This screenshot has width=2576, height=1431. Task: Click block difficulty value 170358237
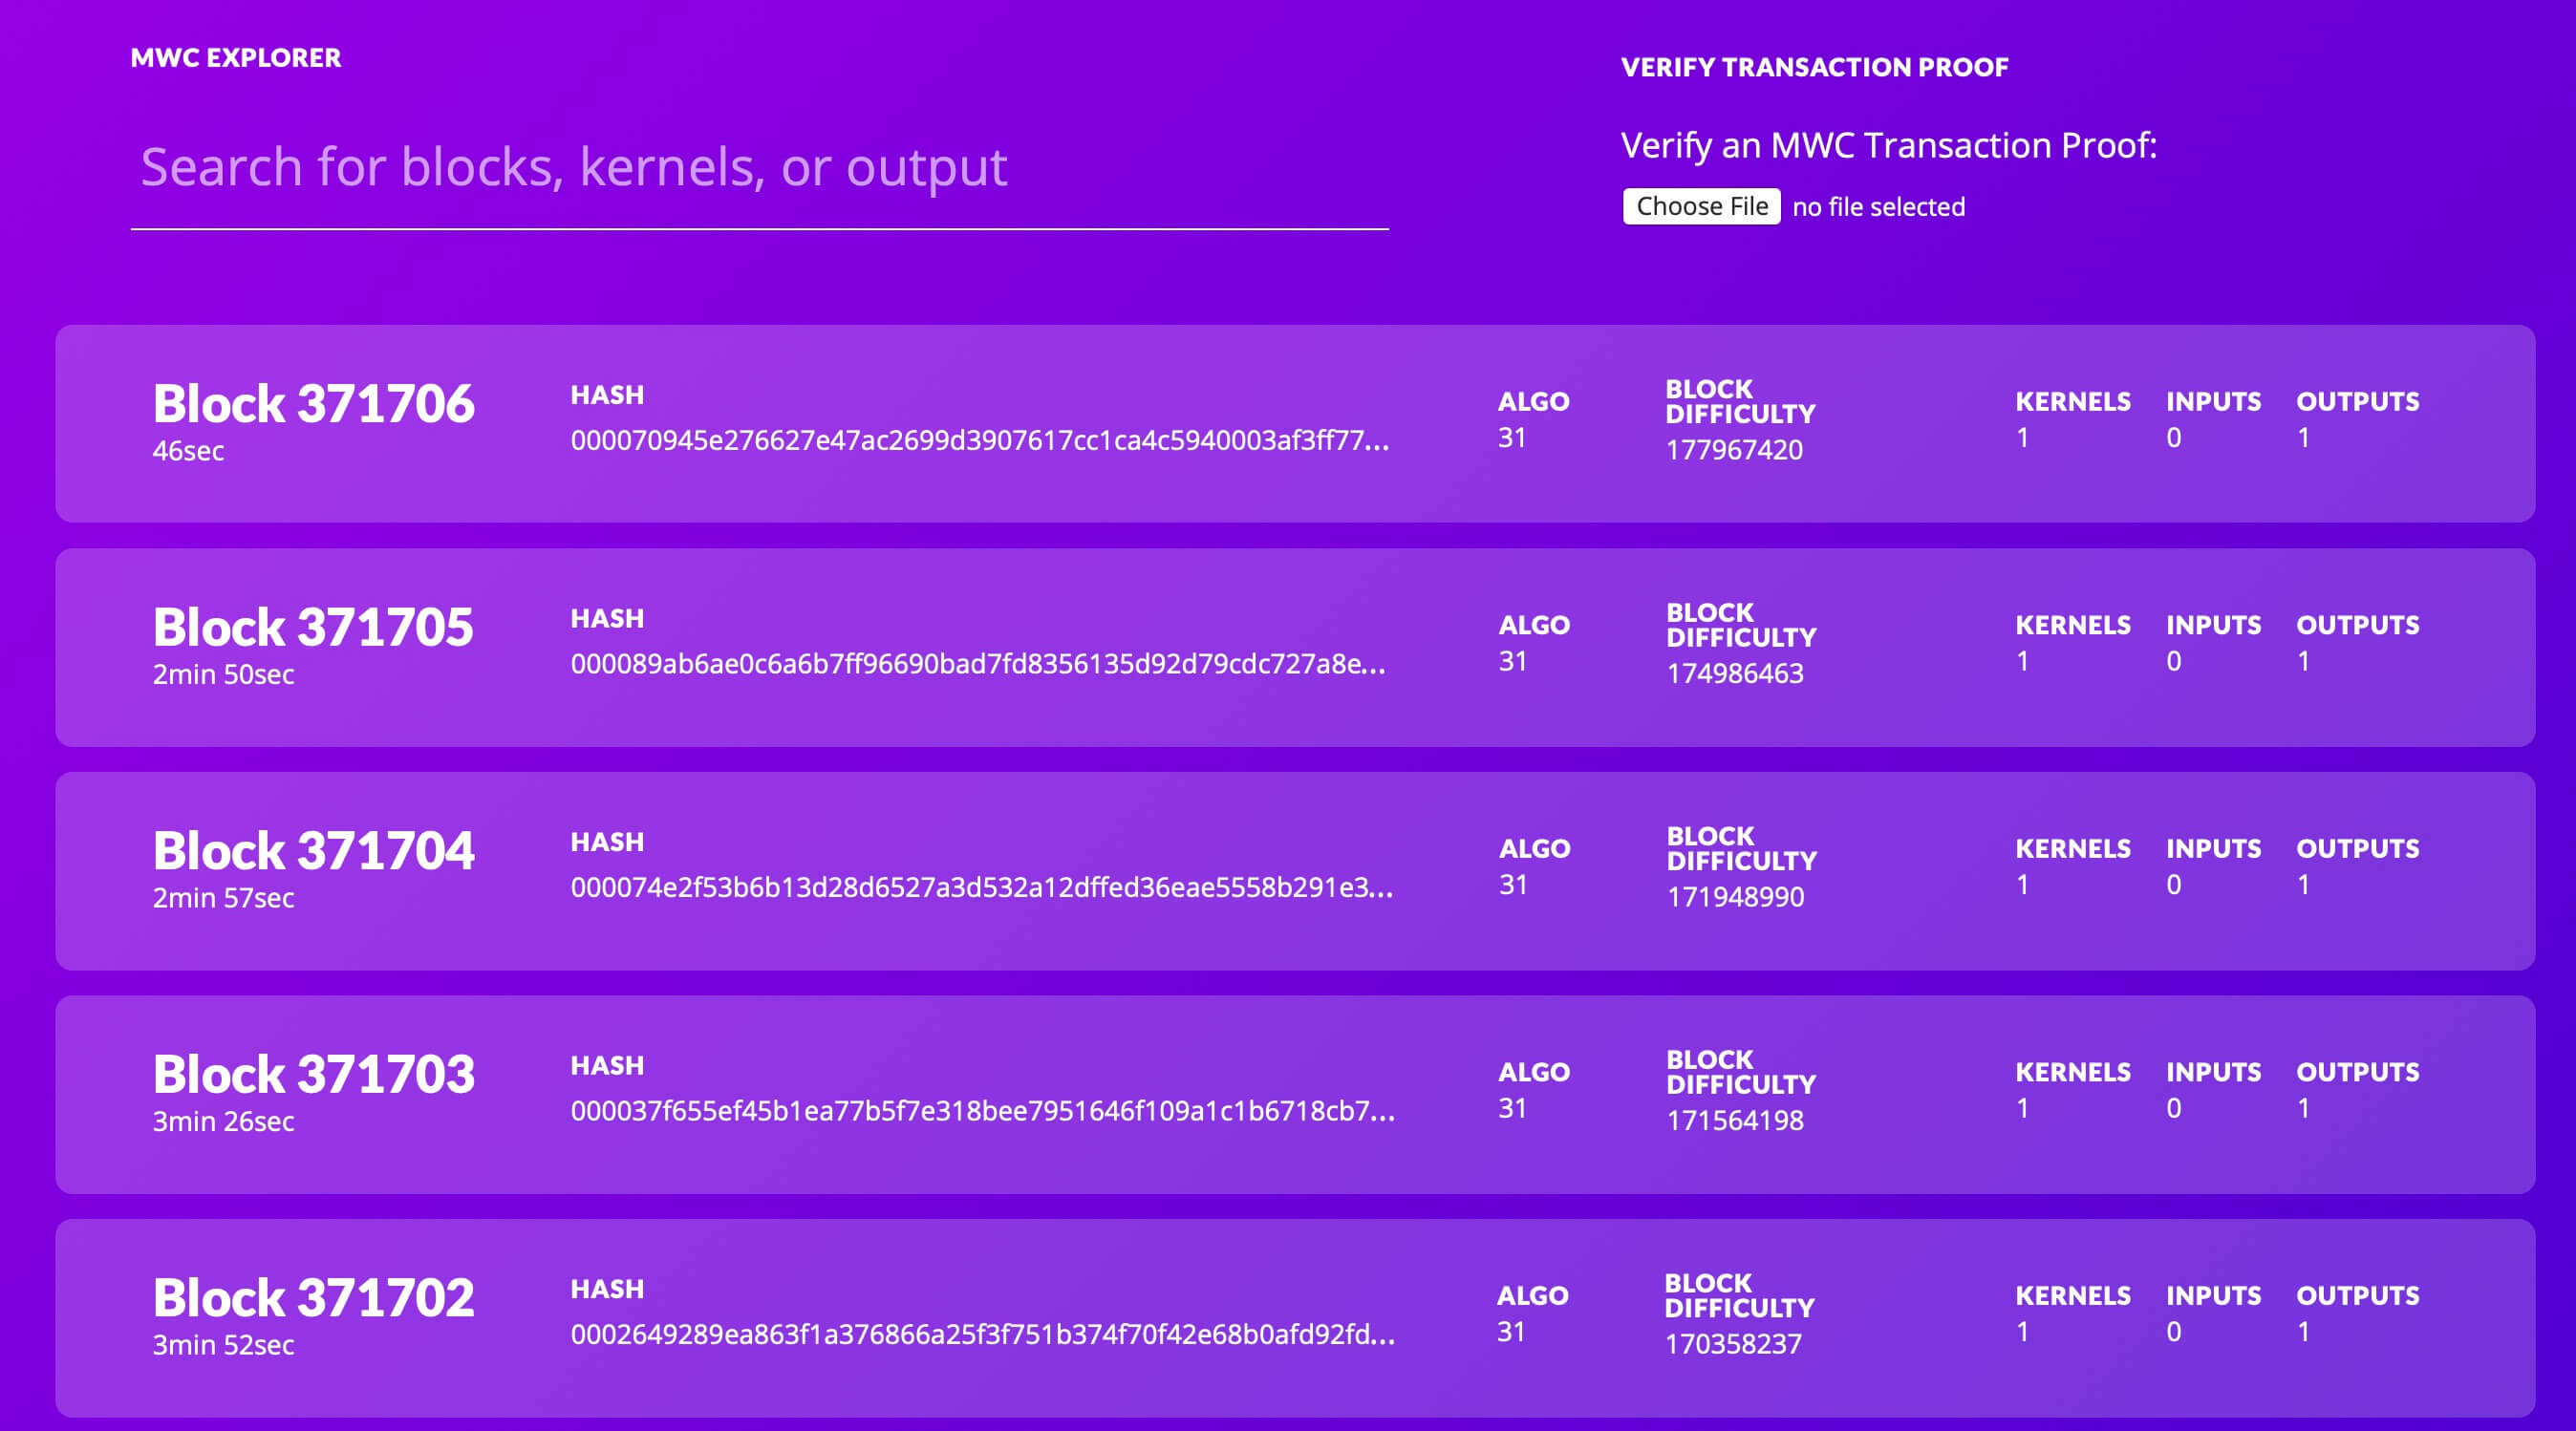coord(1733,1344)
